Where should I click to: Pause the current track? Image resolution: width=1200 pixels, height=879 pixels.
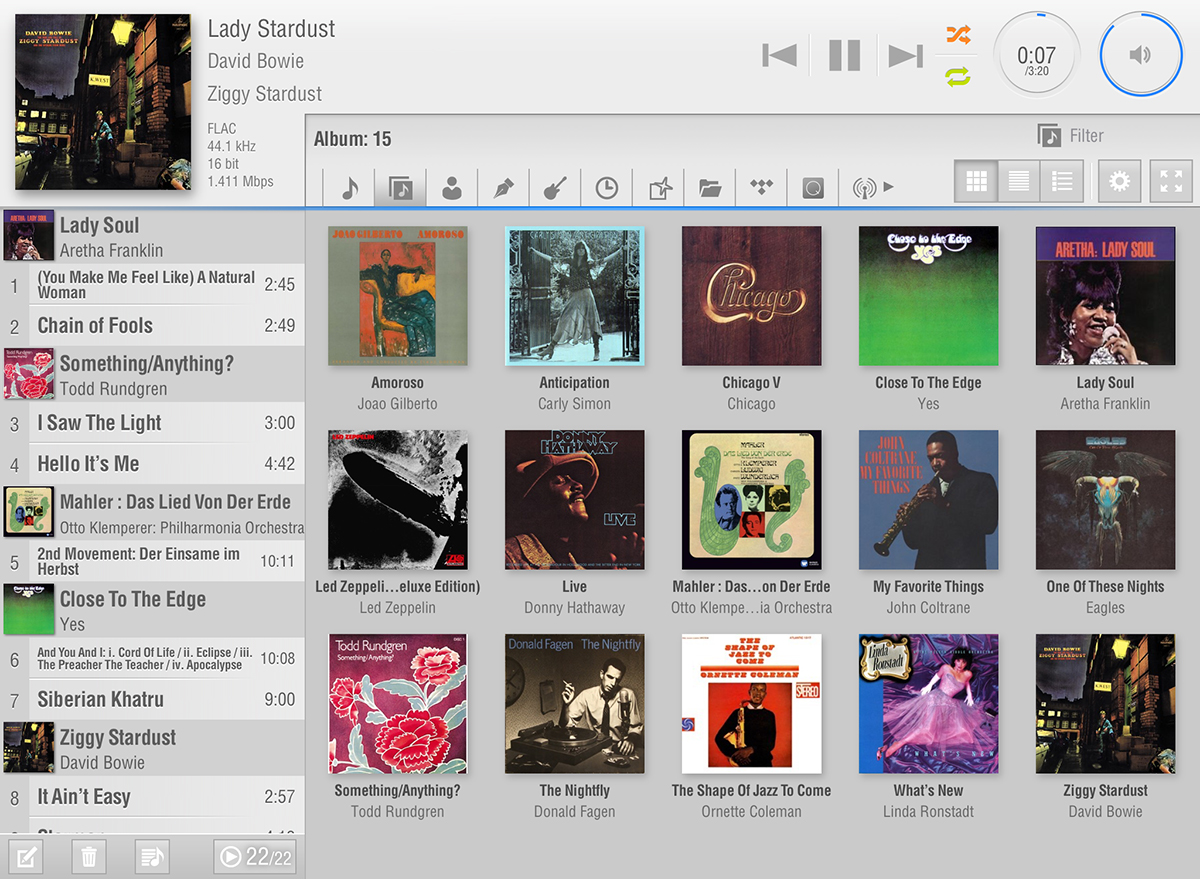tap(844, 55)
